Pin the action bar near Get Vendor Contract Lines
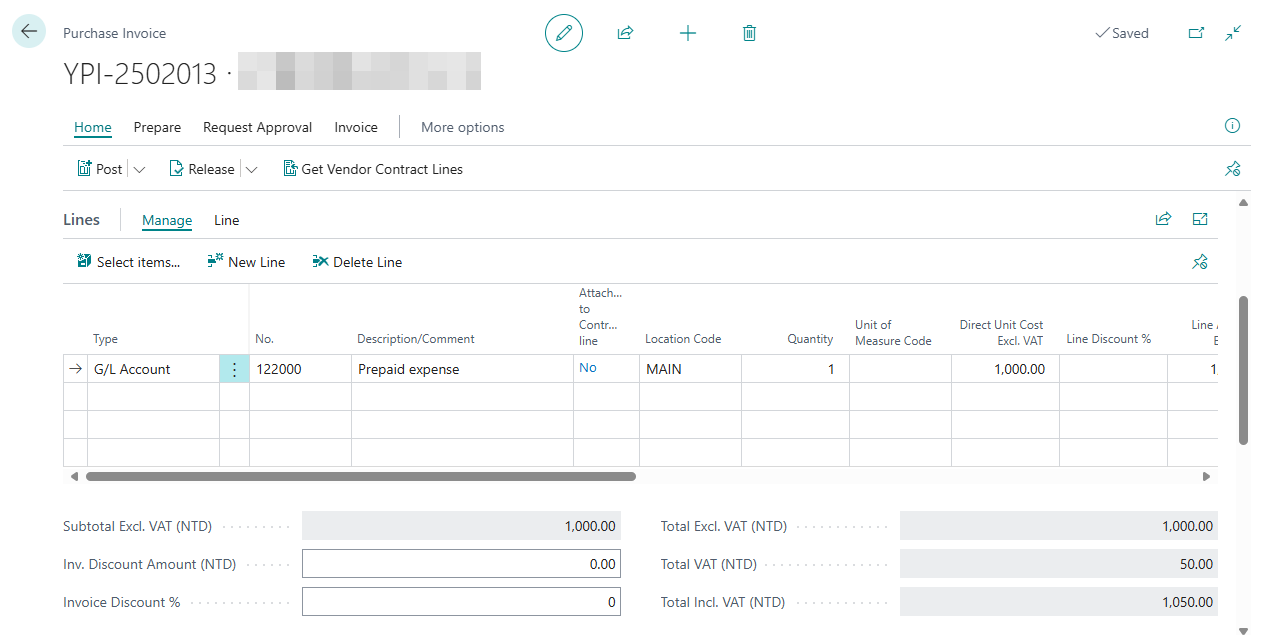The image size is (1283, 635). coord(1232,169)
